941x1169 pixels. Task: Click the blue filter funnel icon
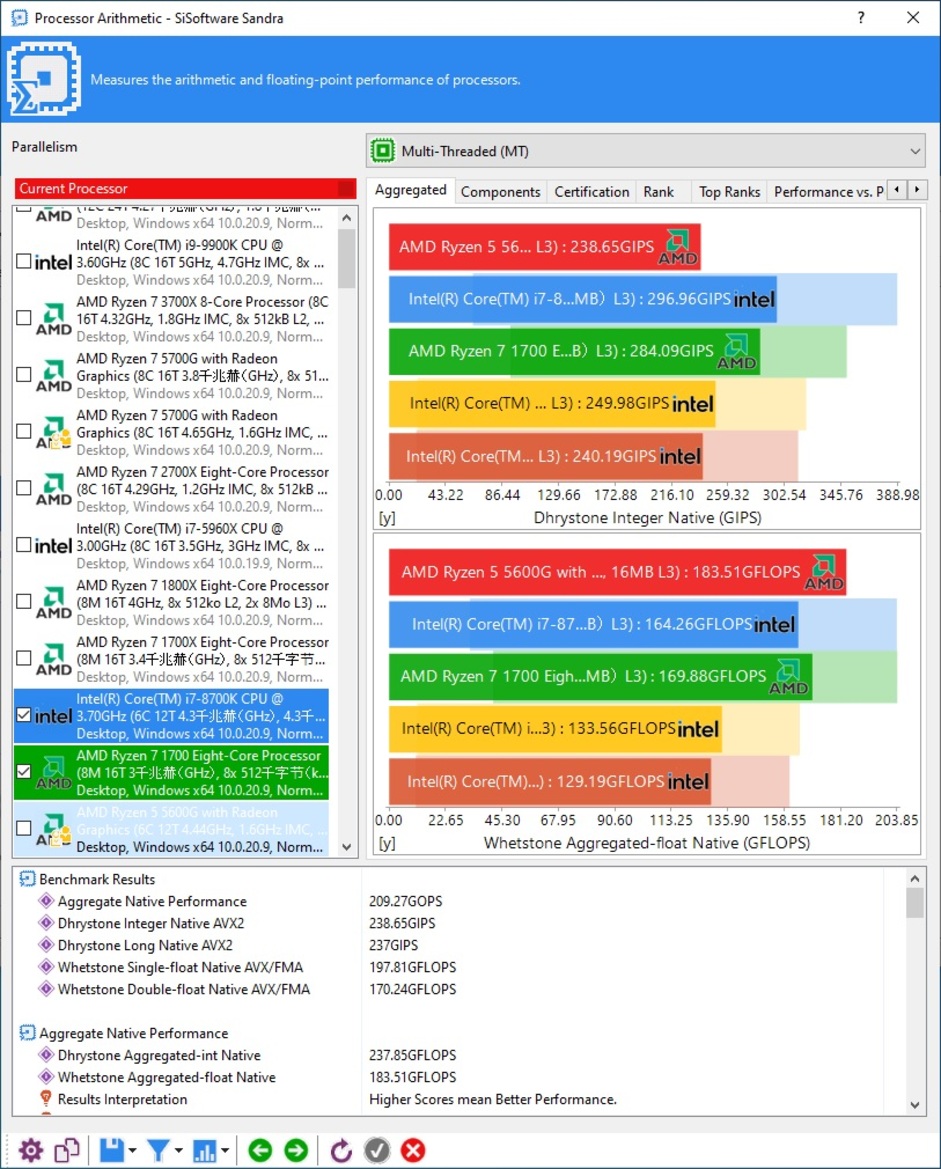(158, 1150)
